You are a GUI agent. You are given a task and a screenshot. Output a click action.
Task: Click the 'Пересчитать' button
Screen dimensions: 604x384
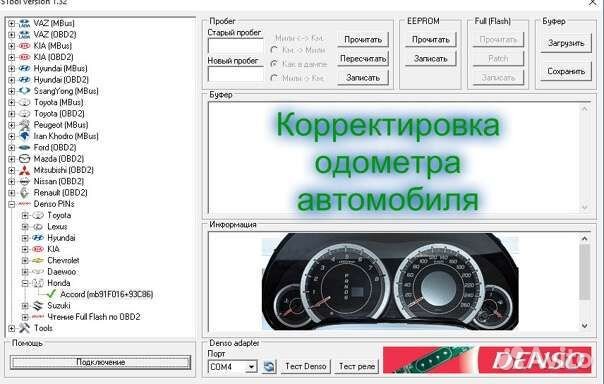(x=362, y=59)
